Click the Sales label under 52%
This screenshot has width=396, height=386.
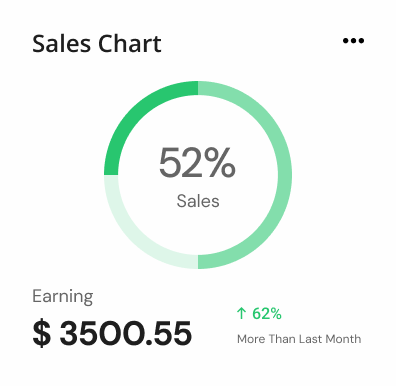click(x=198, y=201)
